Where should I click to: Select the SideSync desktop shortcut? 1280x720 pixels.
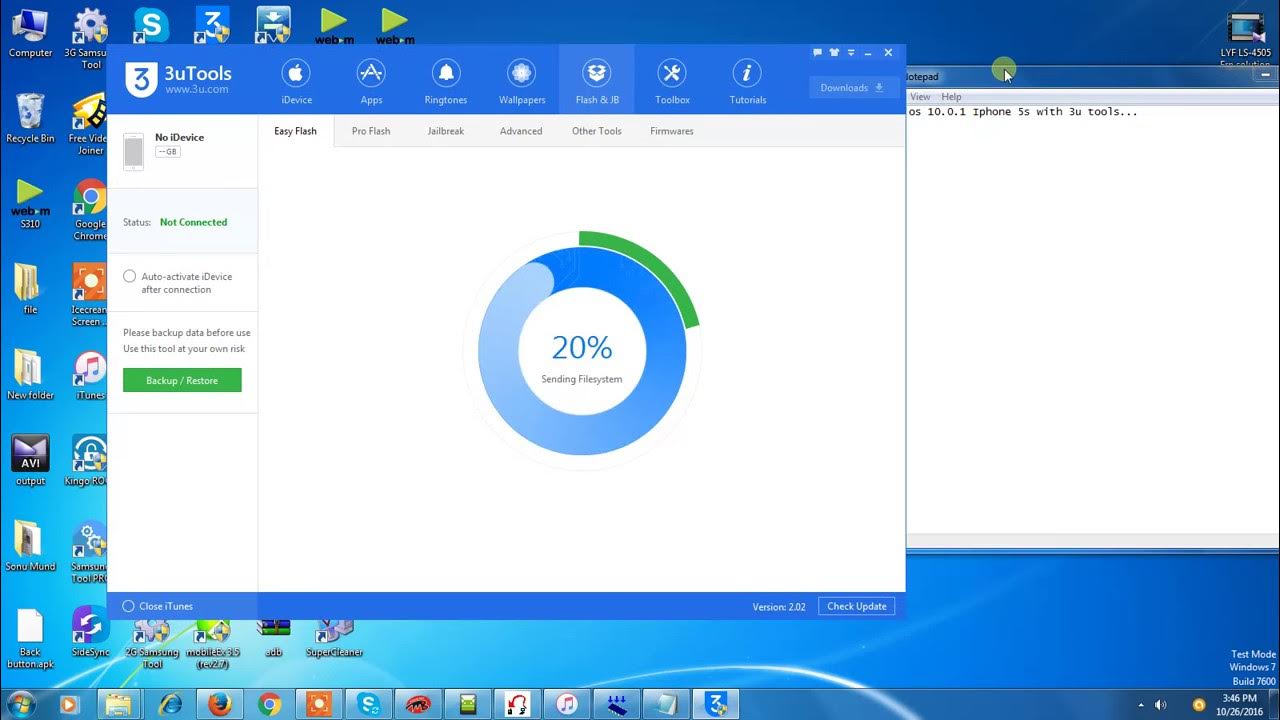point(90,633)
